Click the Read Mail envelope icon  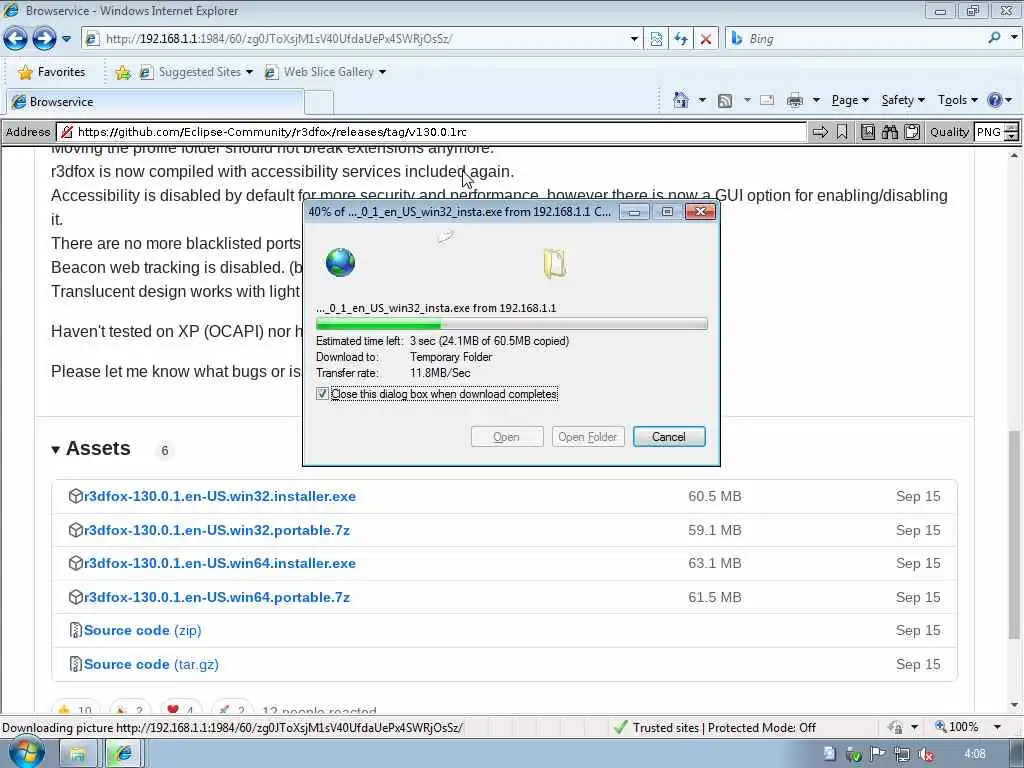pos(767,100)
